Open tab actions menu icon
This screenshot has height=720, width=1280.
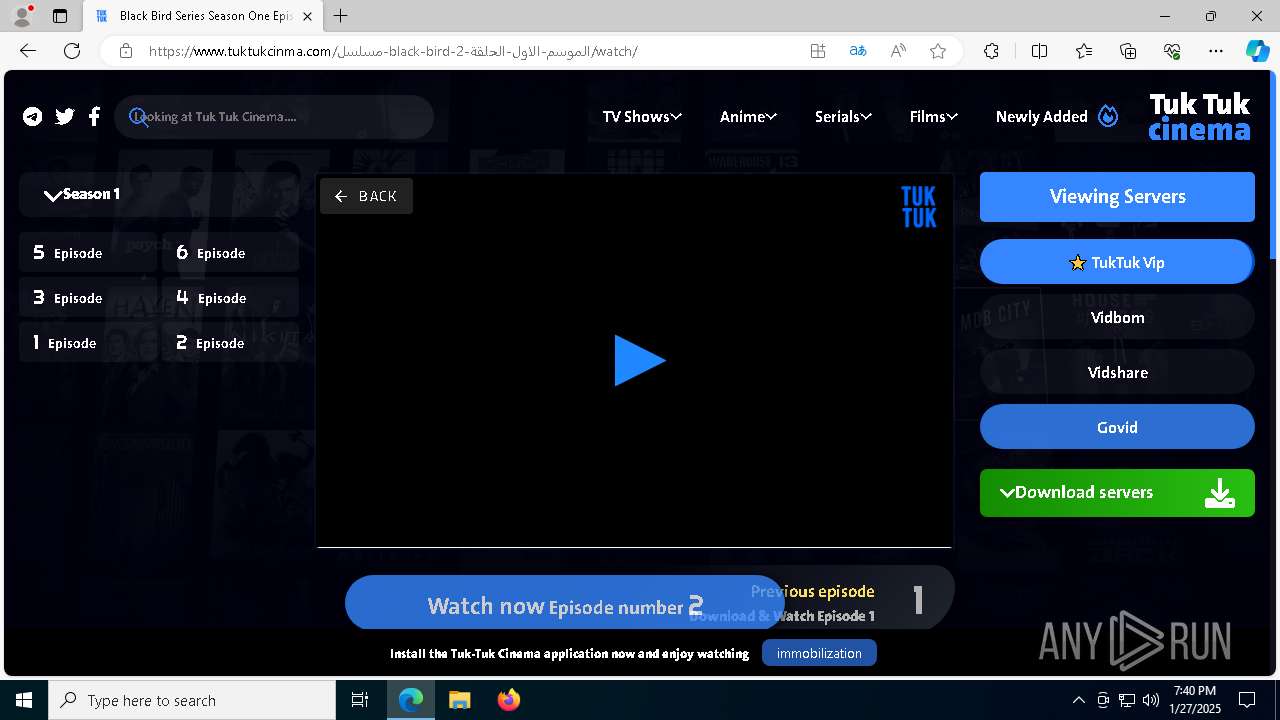pos(60,16)
